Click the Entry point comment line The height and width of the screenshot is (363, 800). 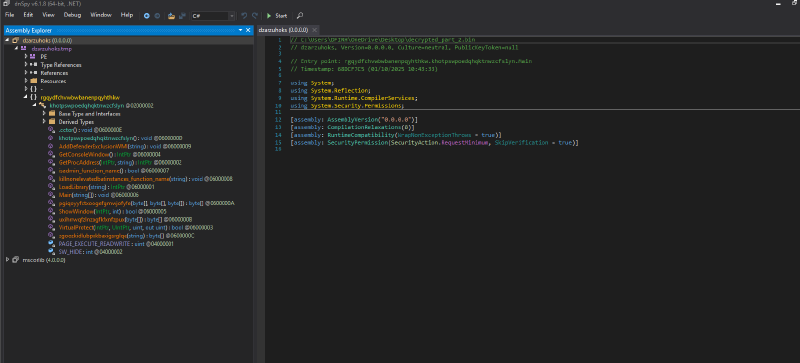click(x=411, y=61)
